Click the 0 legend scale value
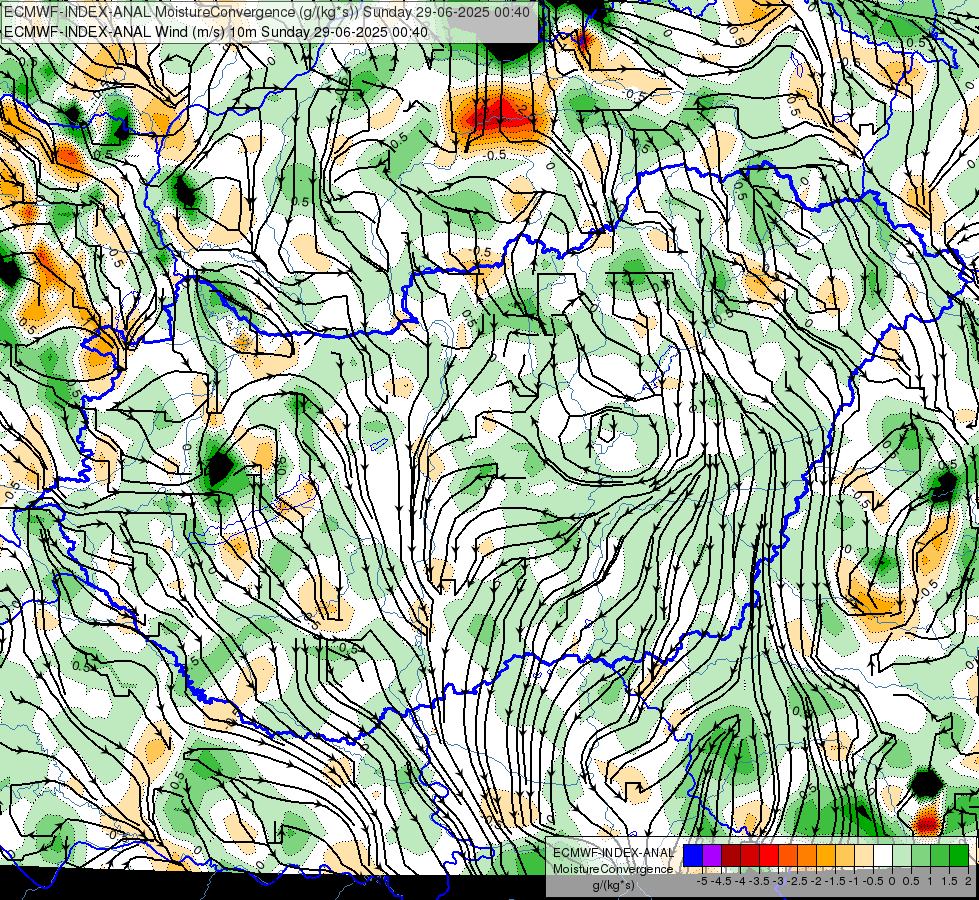This screenshot has width=979, height=900. [892, 881]
